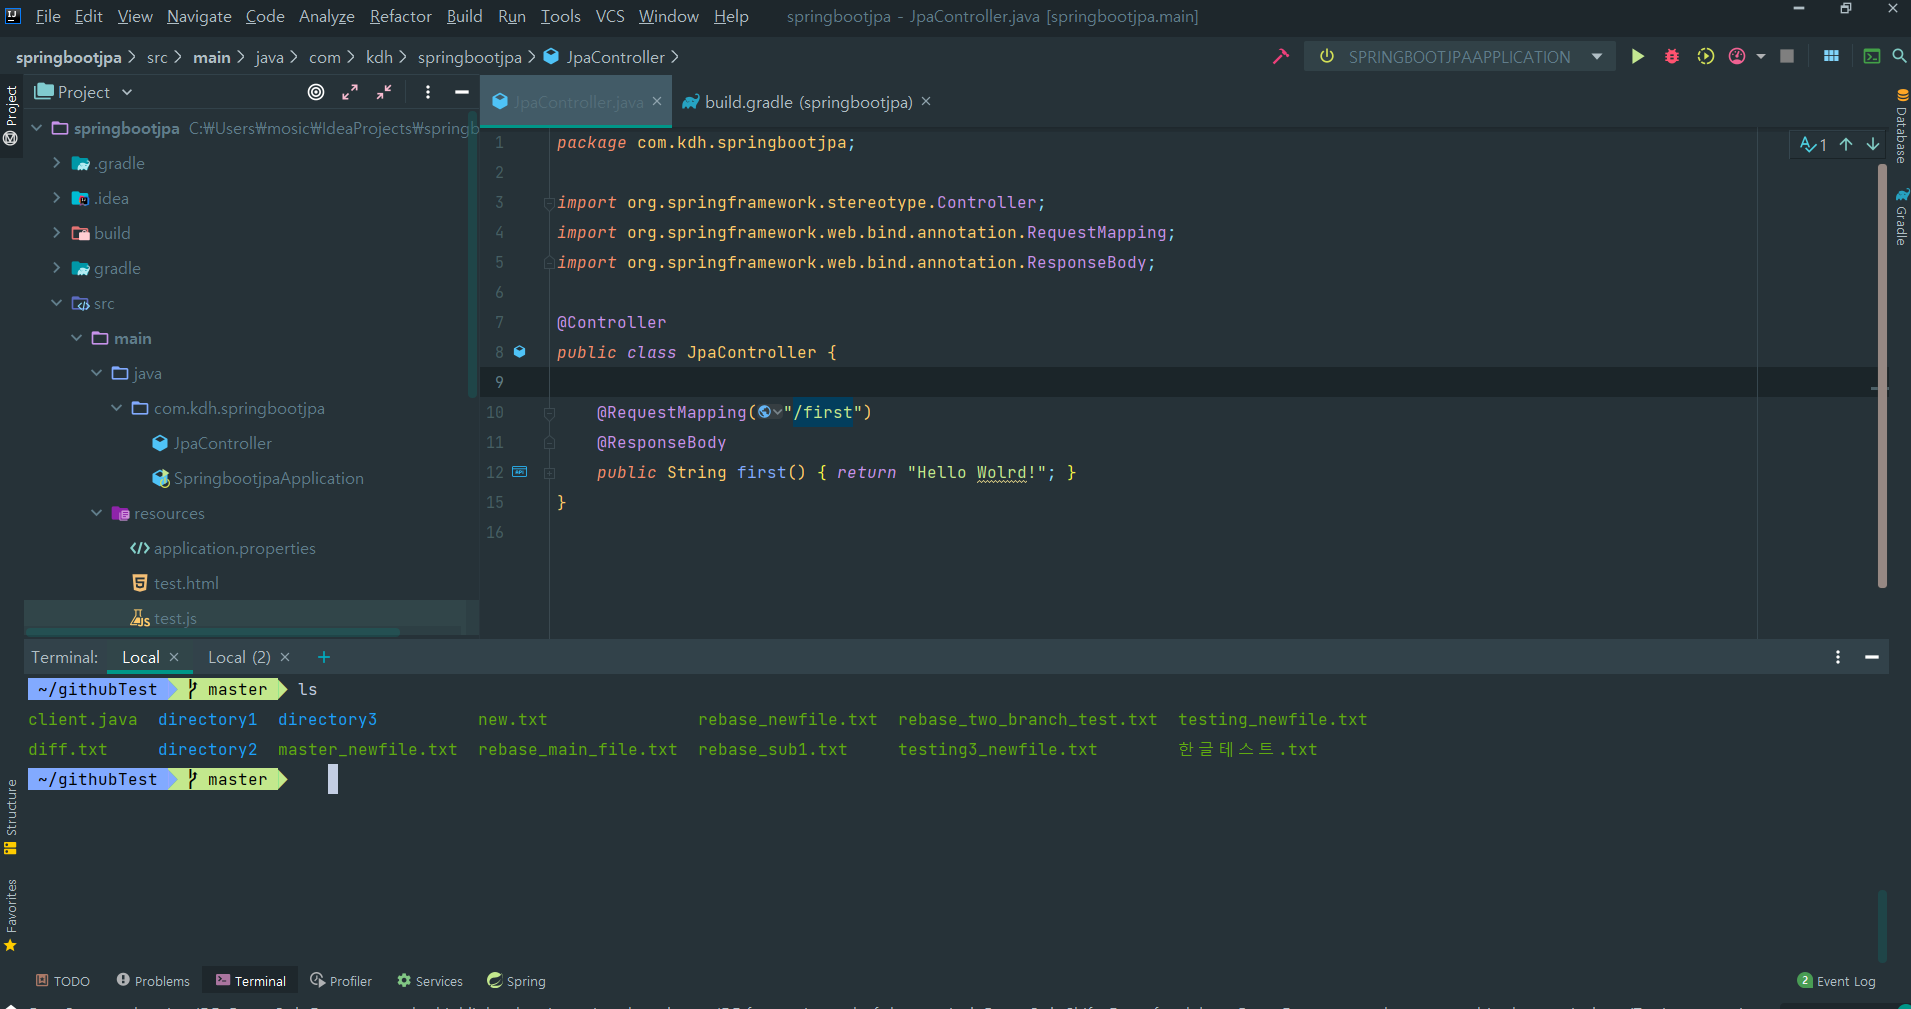
Task: Click the editor vertical scrollbar
Action: pyautogui.click(x=1882, y=375)
